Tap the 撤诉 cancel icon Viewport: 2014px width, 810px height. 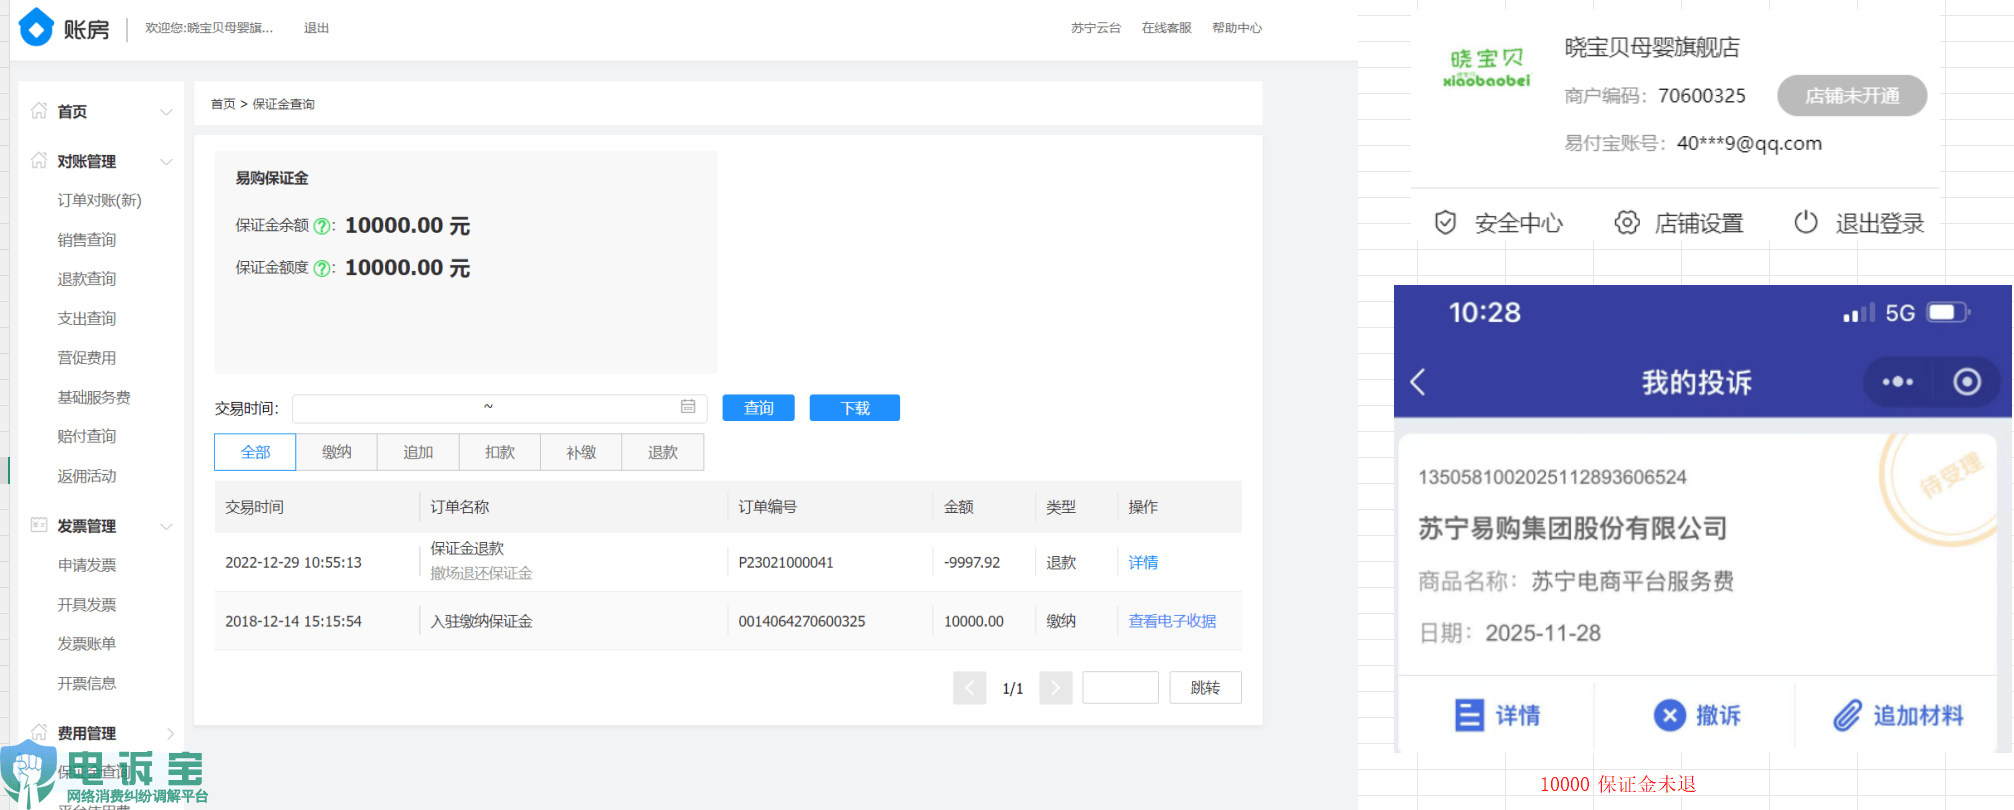pos(1669,716)
